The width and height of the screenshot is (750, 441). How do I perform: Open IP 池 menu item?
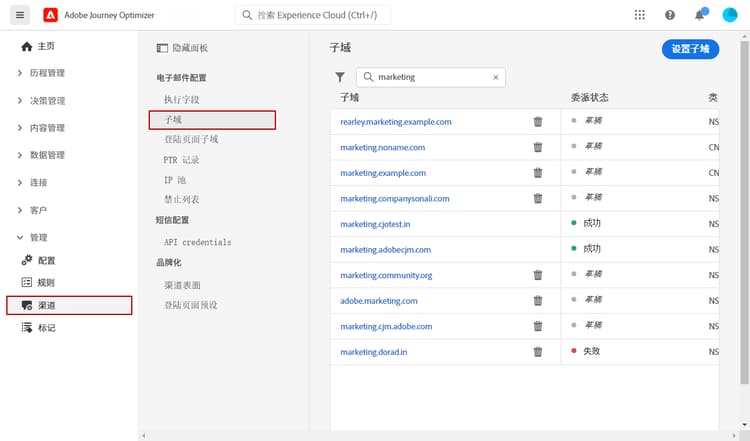coord(175,180)
